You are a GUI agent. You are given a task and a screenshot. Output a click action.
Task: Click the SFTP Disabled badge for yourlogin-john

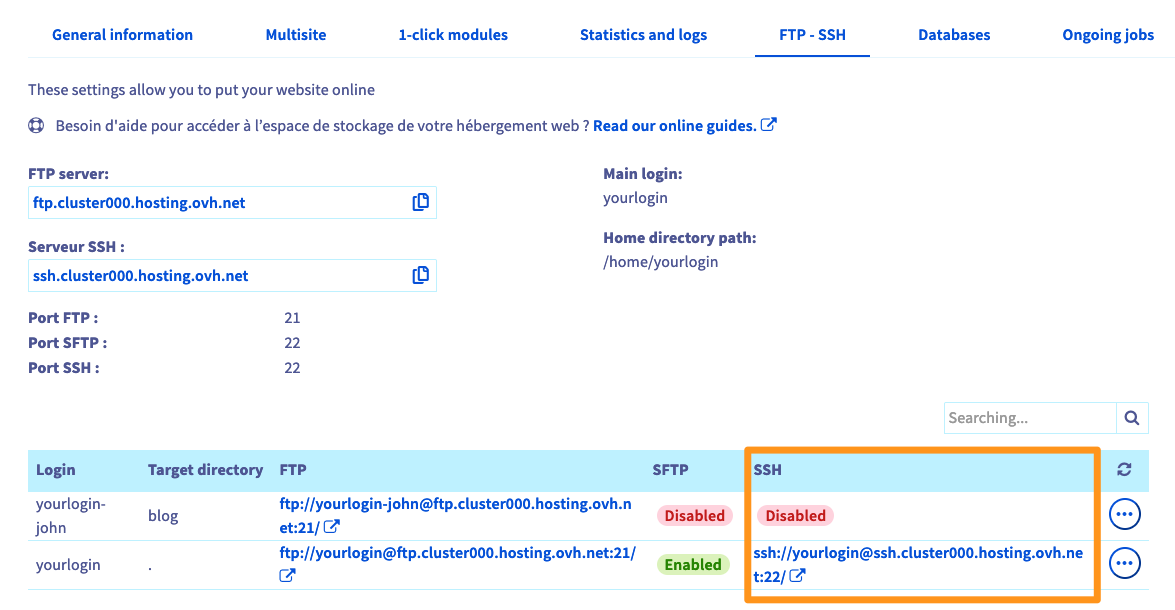695,516
